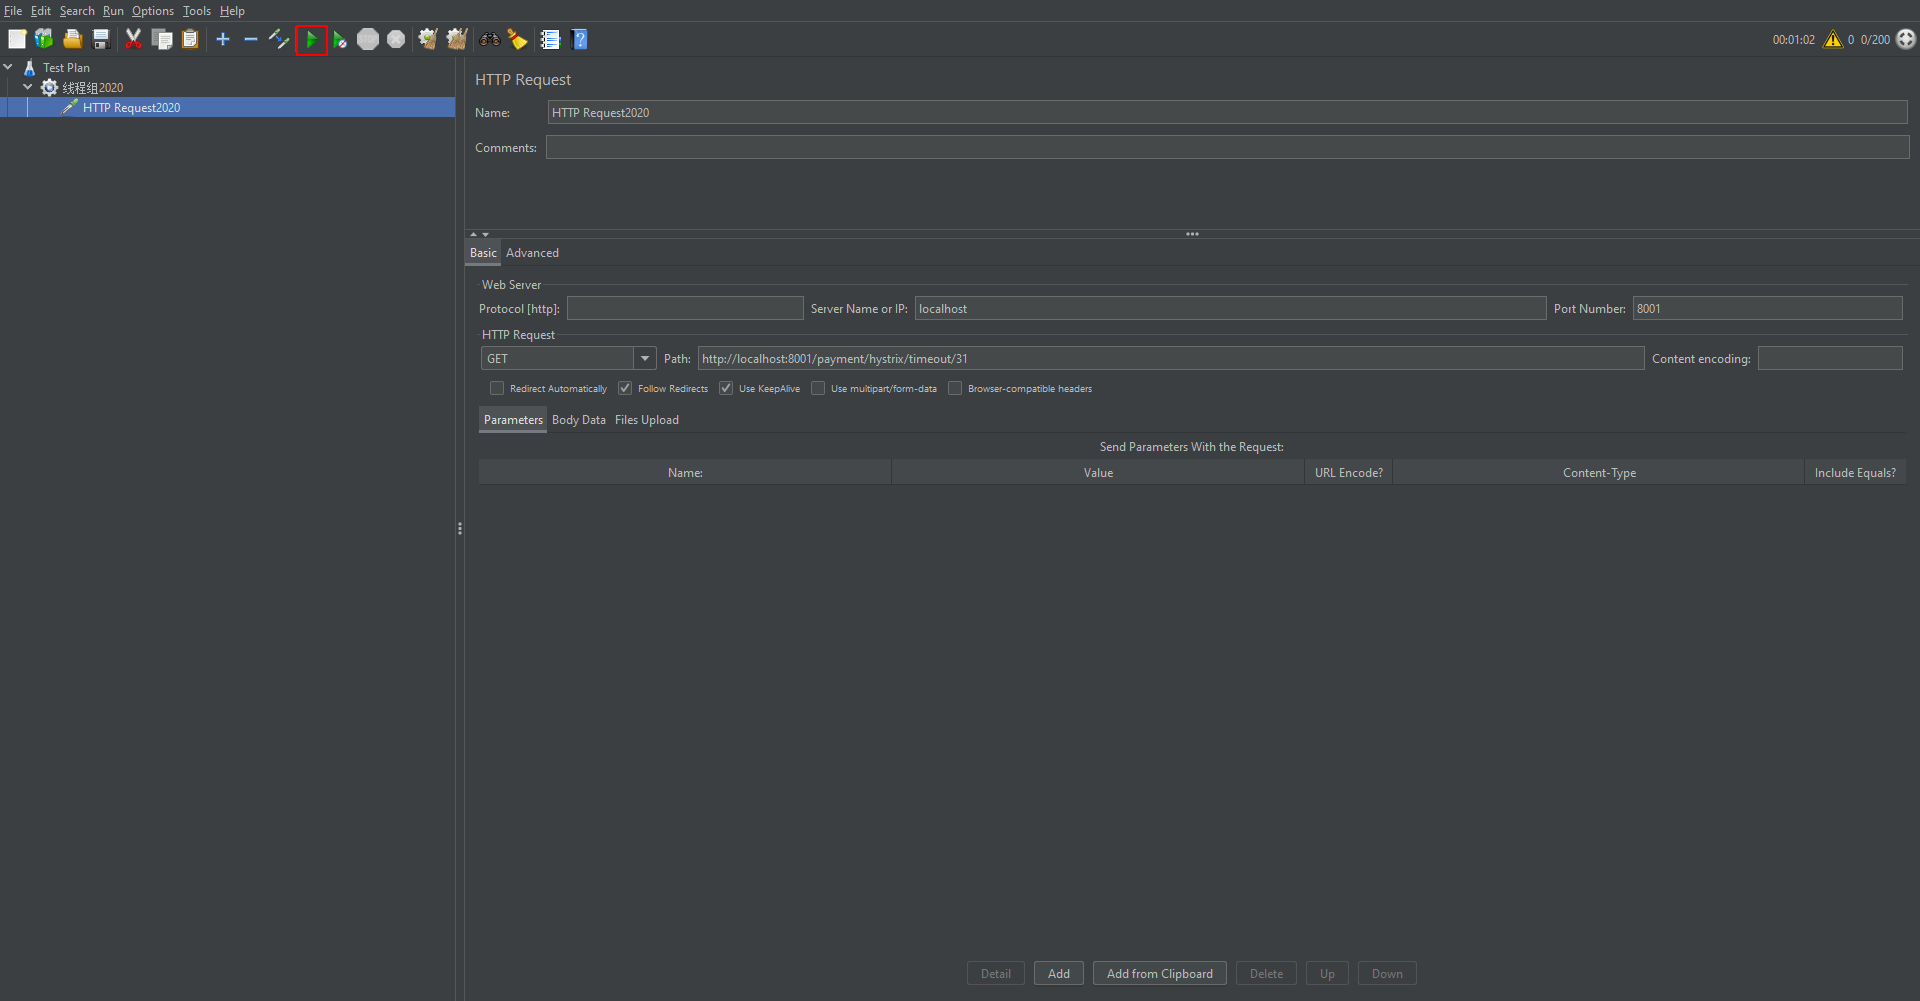
Task: Select the Parameters tab
Action: 513,420
